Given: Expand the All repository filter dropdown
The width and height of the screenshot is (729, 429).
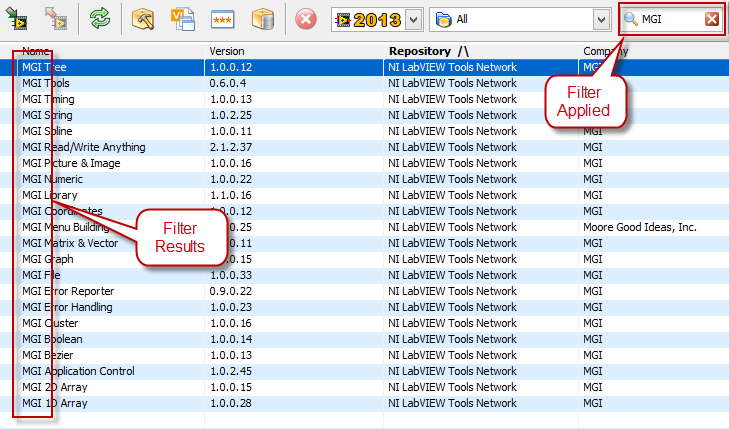Looking at the screenshot, I should 600,19.
